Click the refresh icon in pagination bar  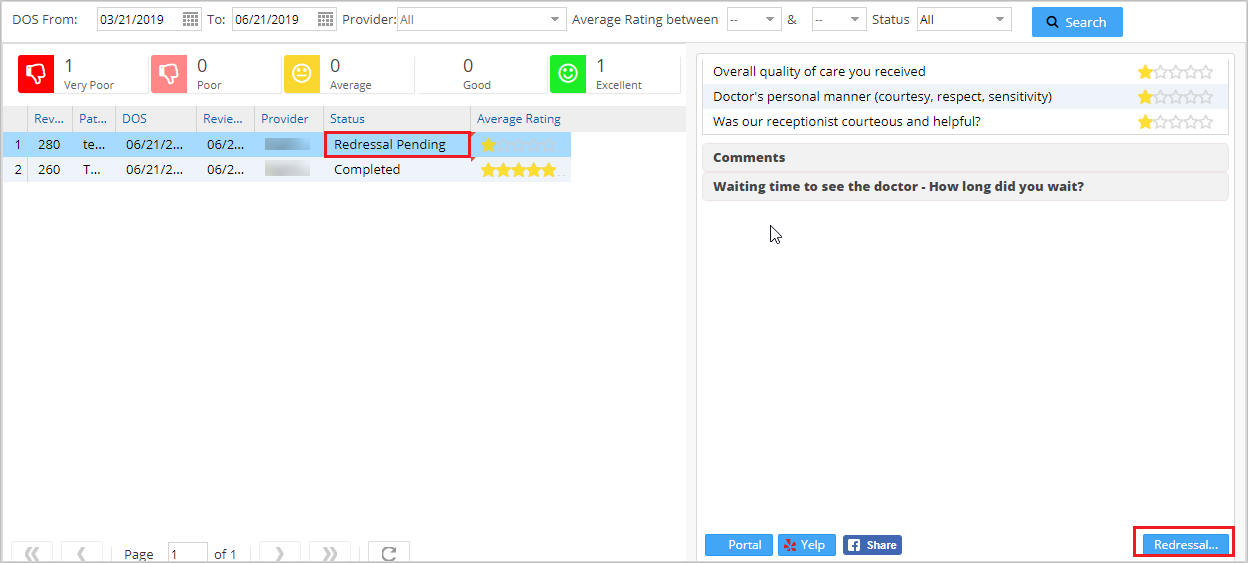tap(388, 553)
